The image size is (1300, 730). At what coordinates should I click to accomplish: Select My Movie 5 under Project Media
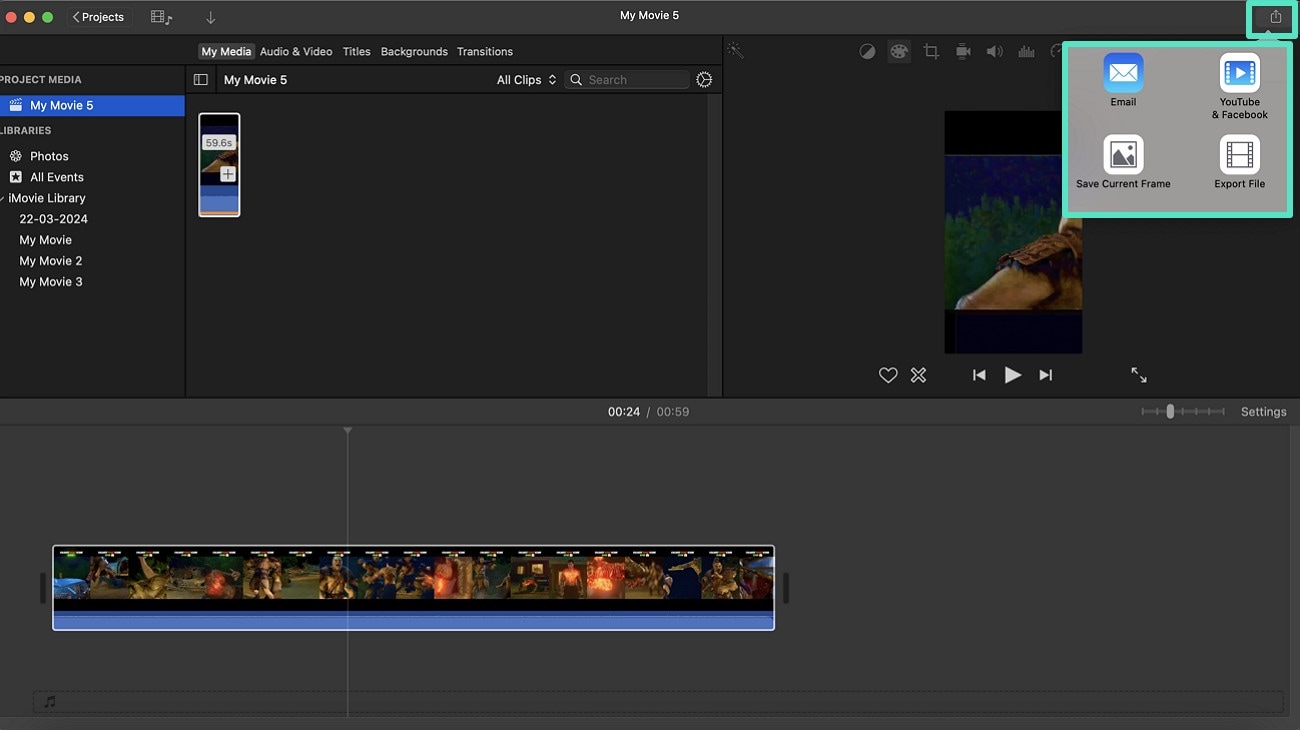click(x=92, y=105)
